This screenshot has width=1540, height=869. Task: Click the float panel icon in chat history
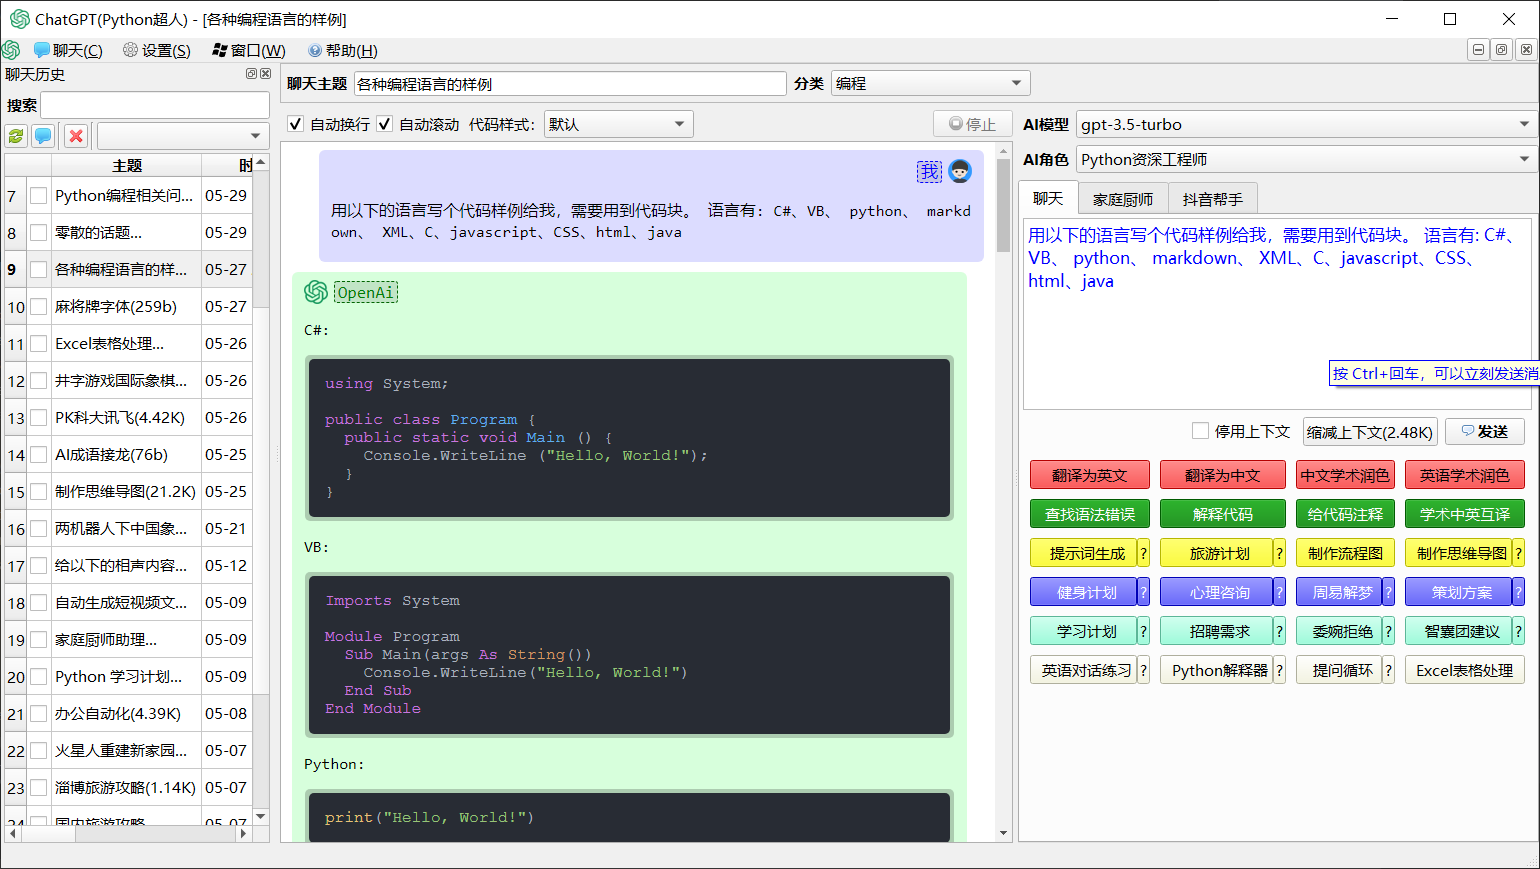[x=252, y=74]
